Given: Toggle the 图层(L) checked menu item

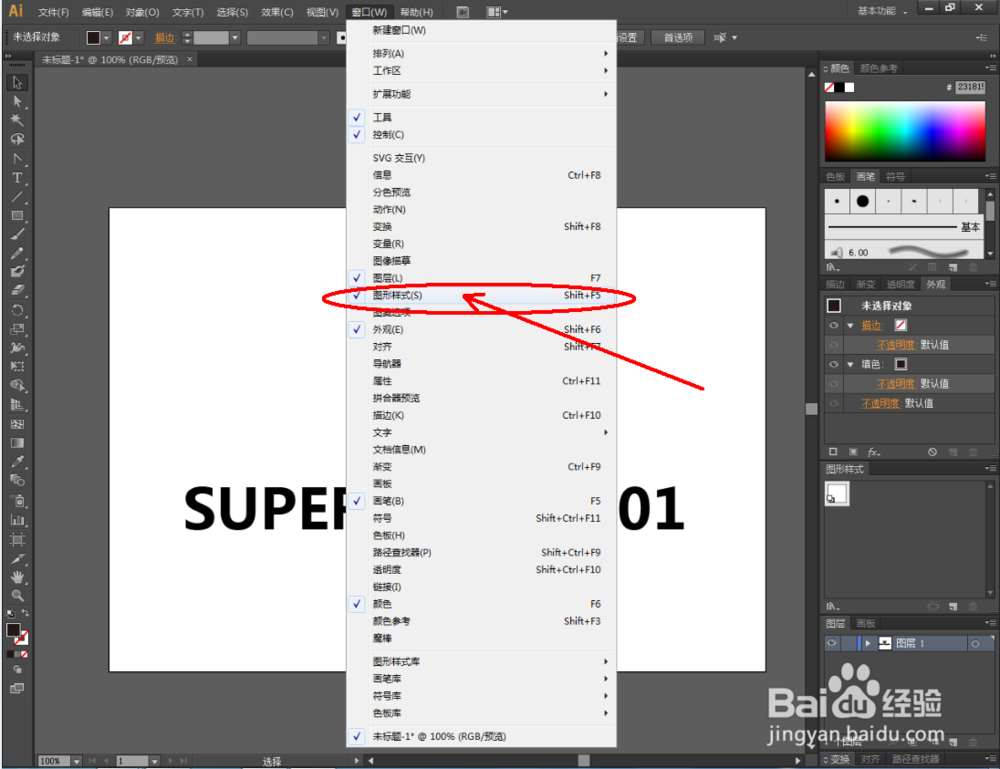Looking at the screenshot, I should (x=482, y=278).
